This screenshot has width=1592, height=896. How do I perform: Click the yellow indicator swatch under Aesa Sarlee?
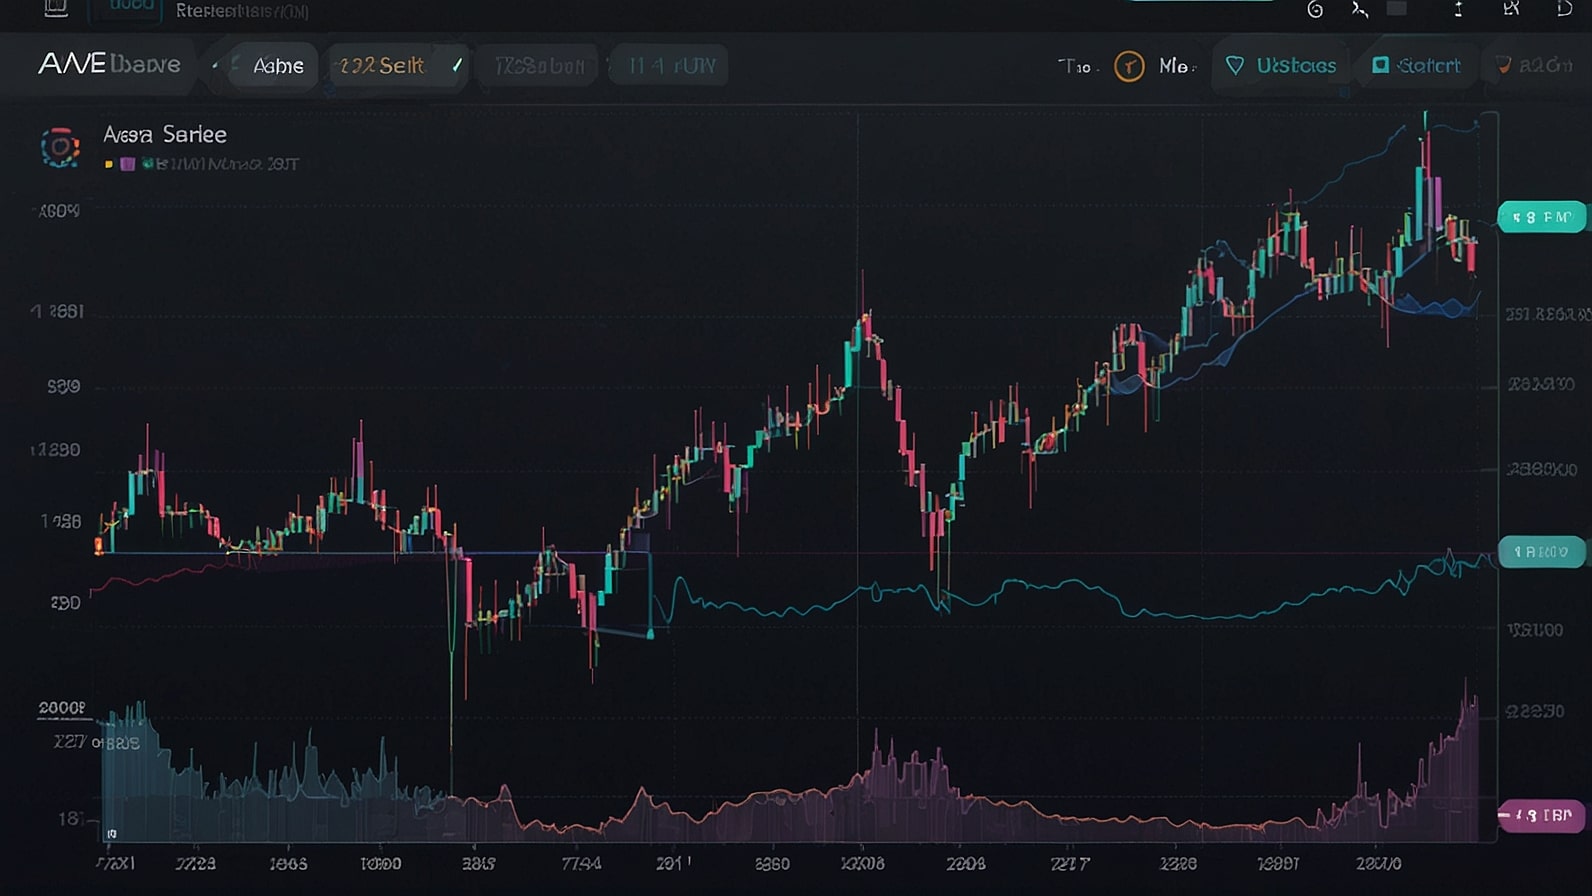109,164
